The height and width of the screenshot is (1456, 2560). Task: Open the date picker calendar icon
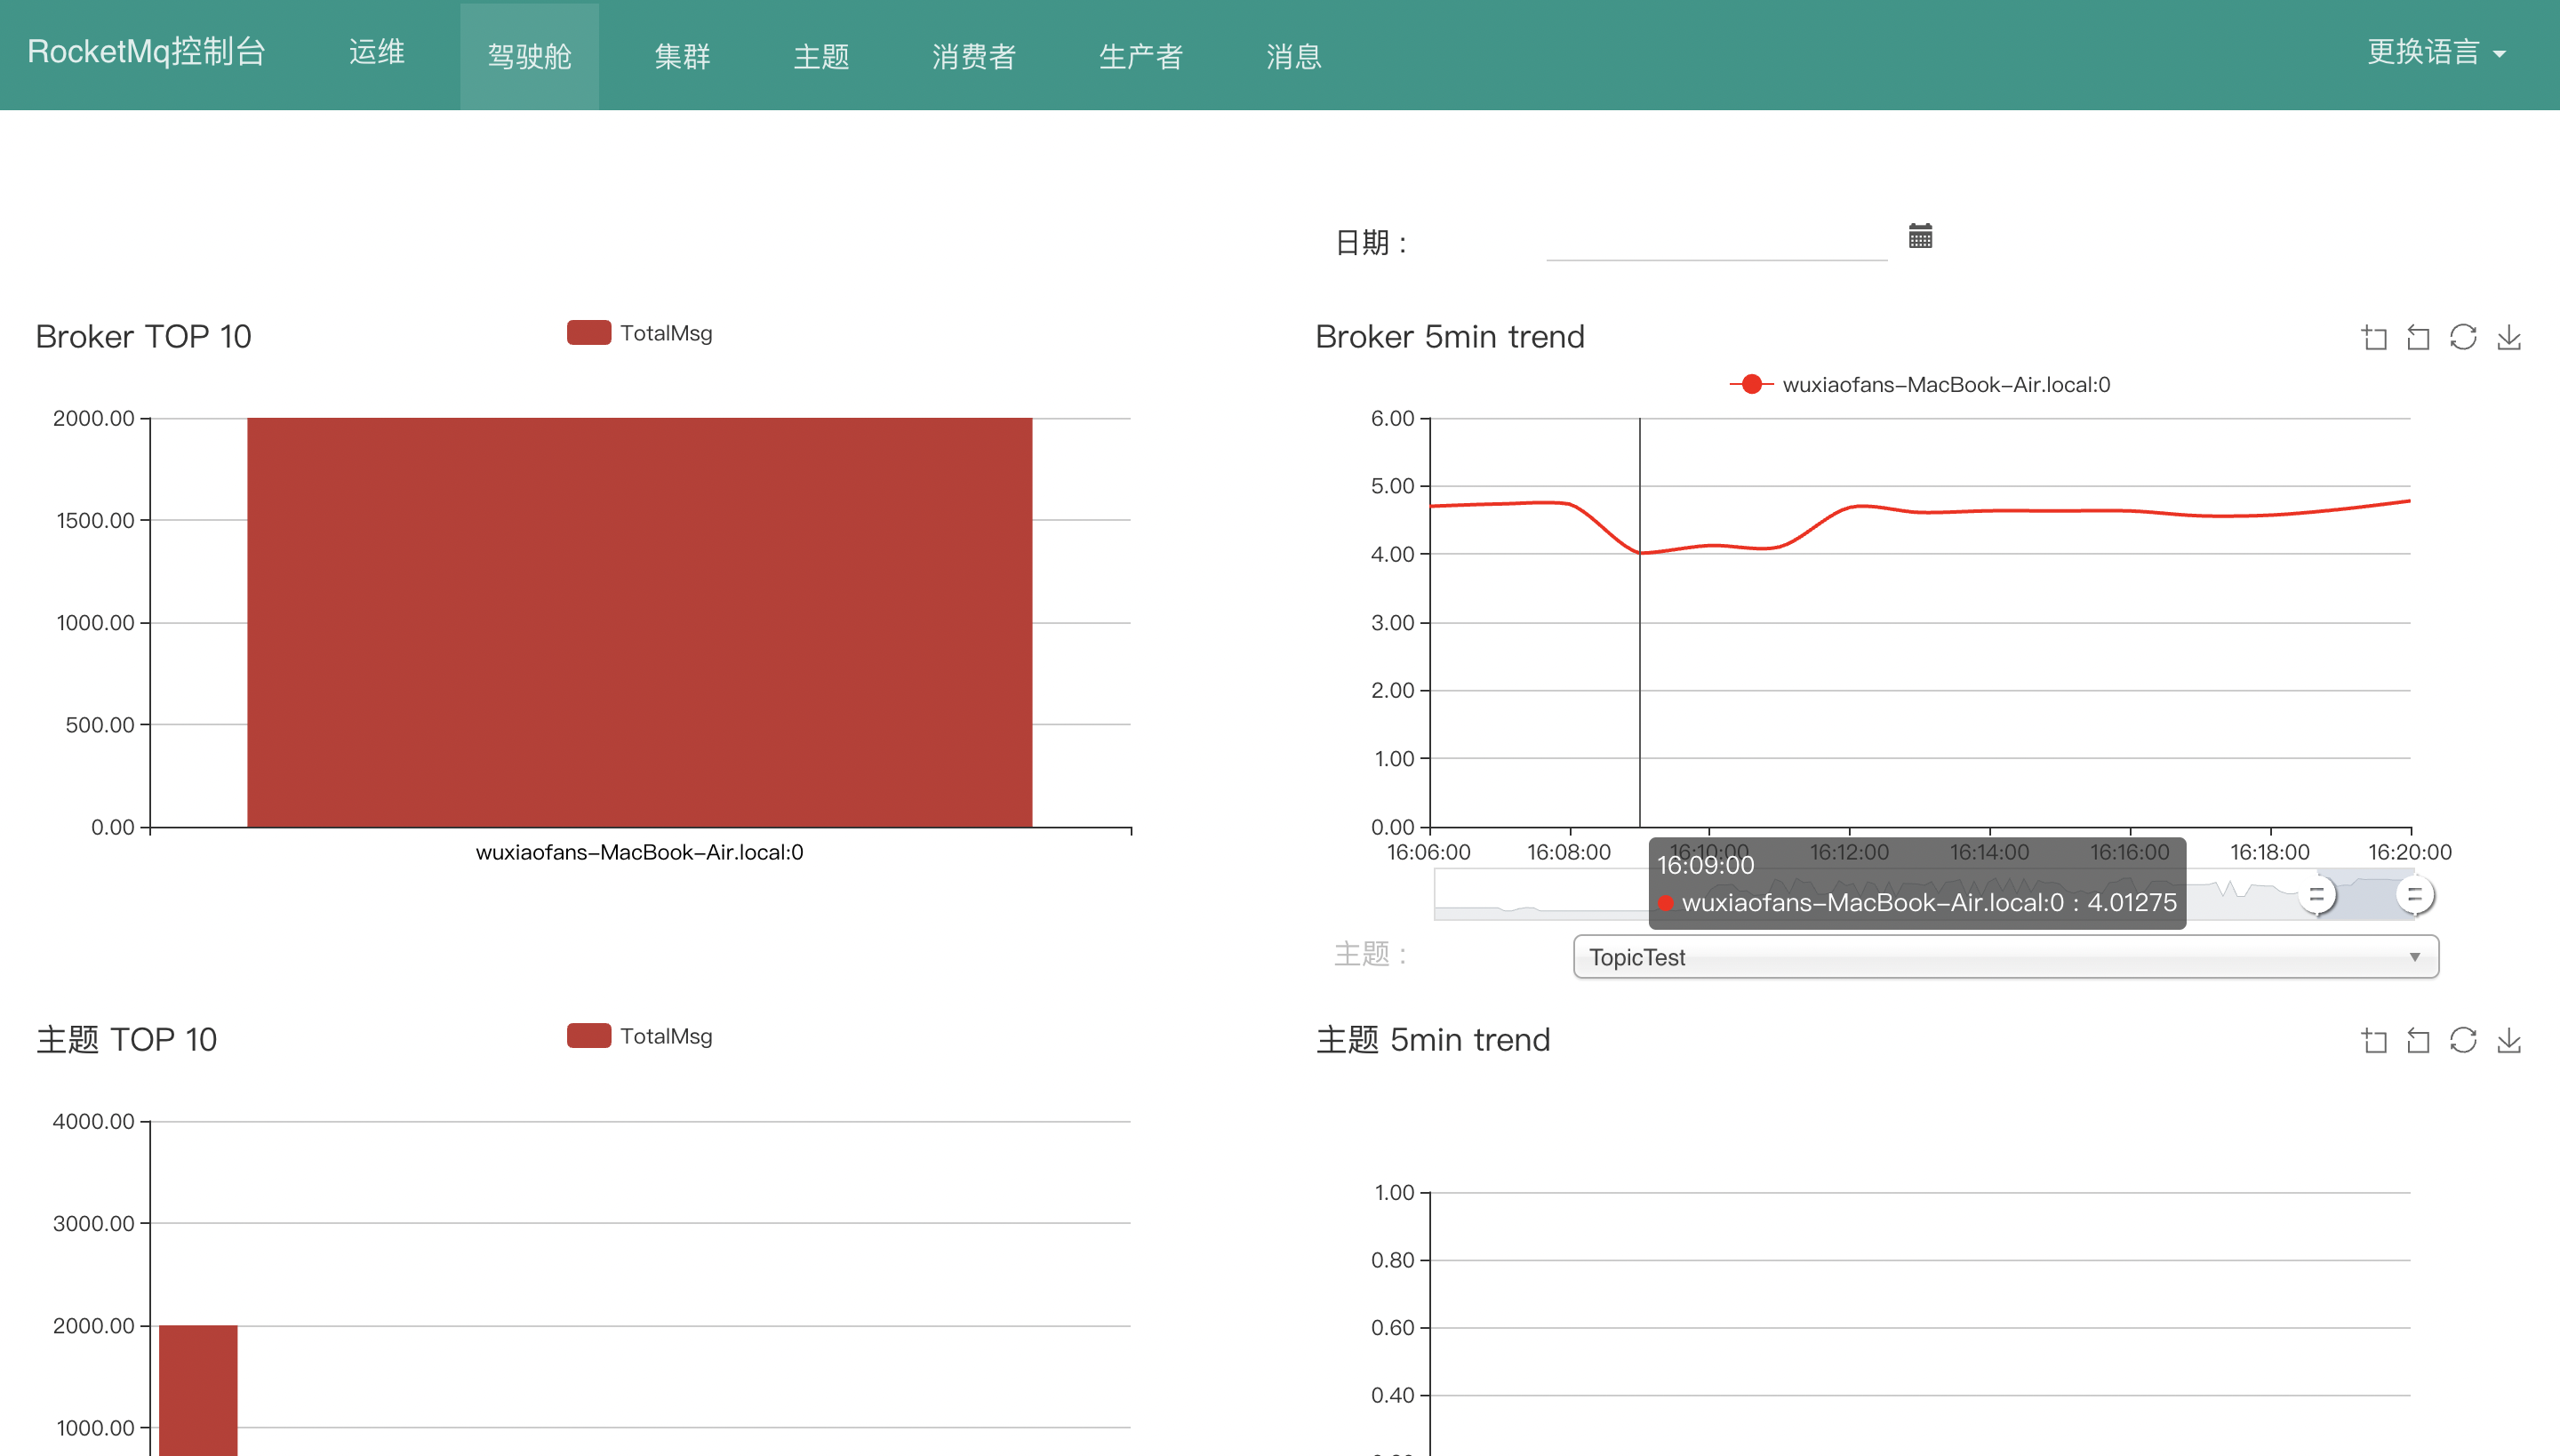(1920, 237)
